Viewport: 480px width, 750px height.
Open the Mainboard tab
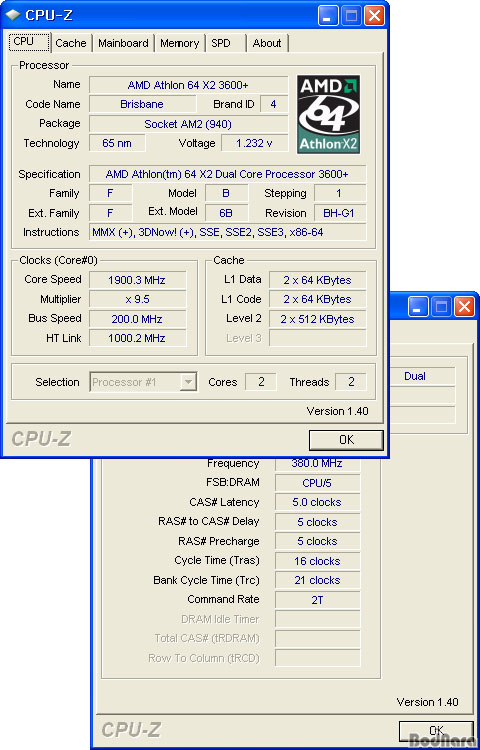[x=123, y=43]
